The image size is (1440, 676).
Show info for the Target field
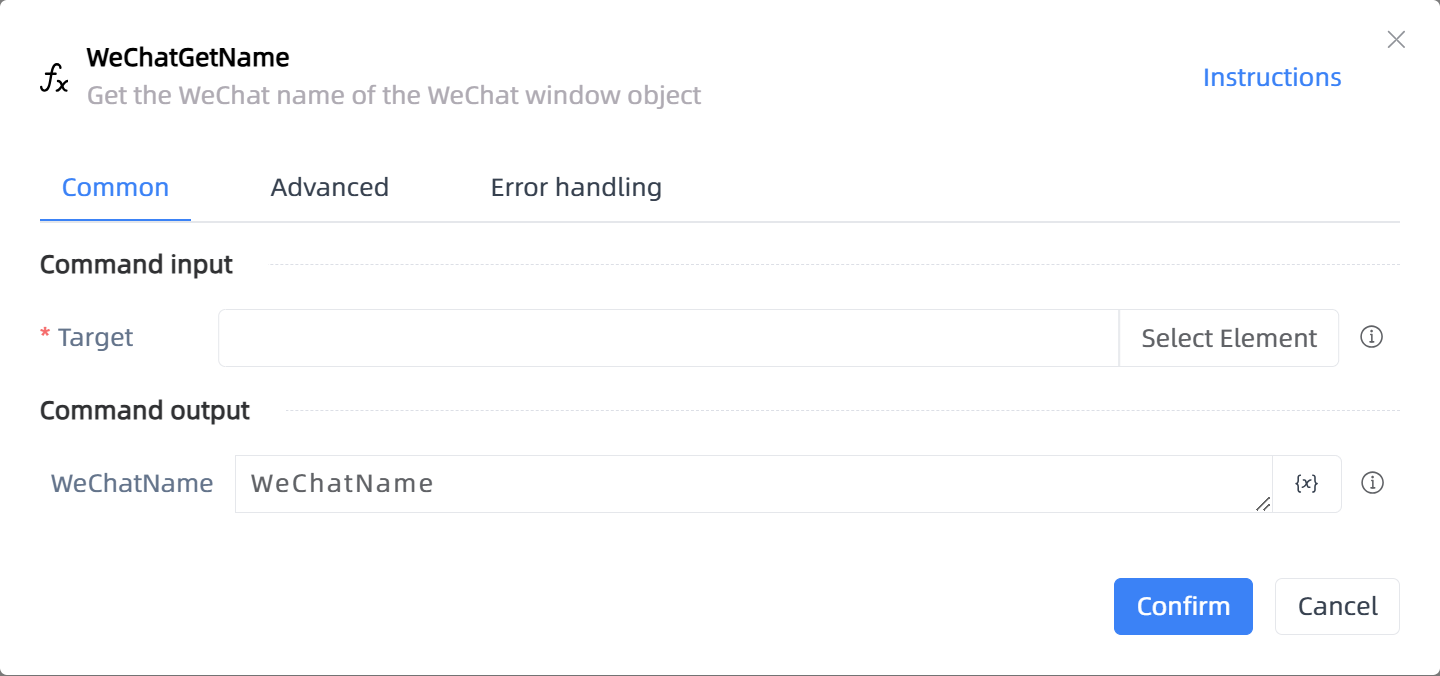point(1372,337)
